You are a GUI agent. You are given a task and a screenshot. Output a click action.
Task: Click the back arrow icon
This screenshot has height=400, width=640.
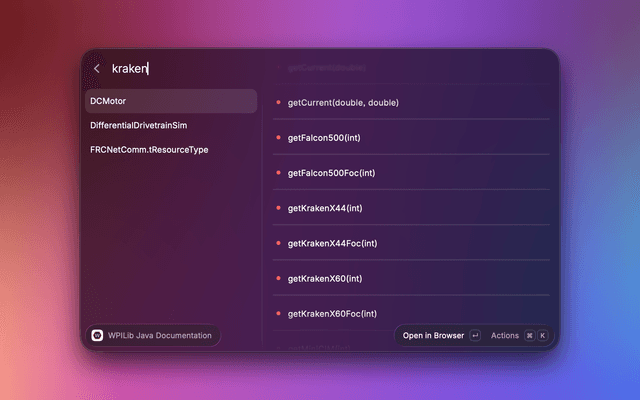click(x=97, y=69)
